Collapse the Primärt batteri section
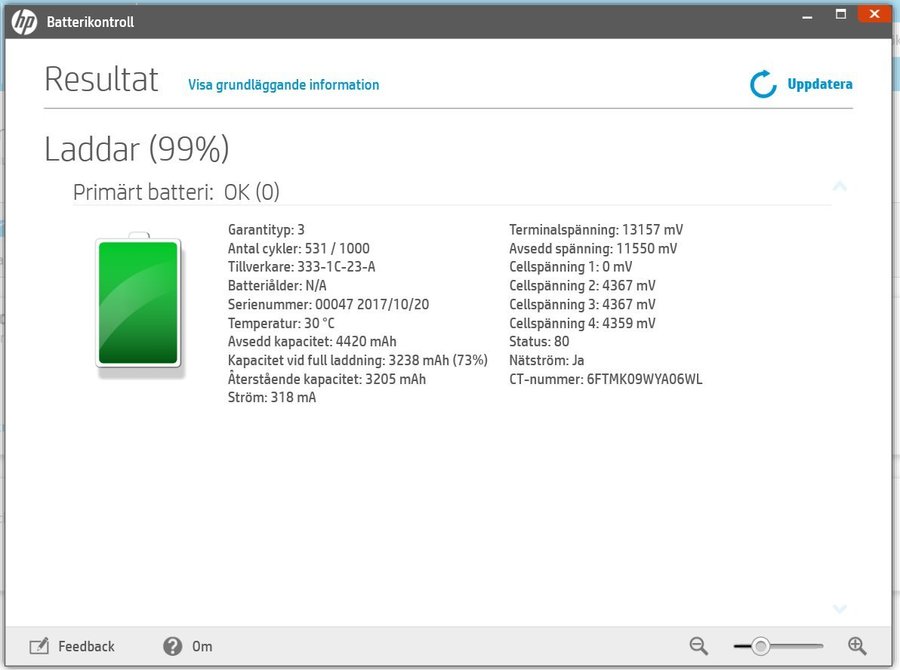 click(840, 186)
